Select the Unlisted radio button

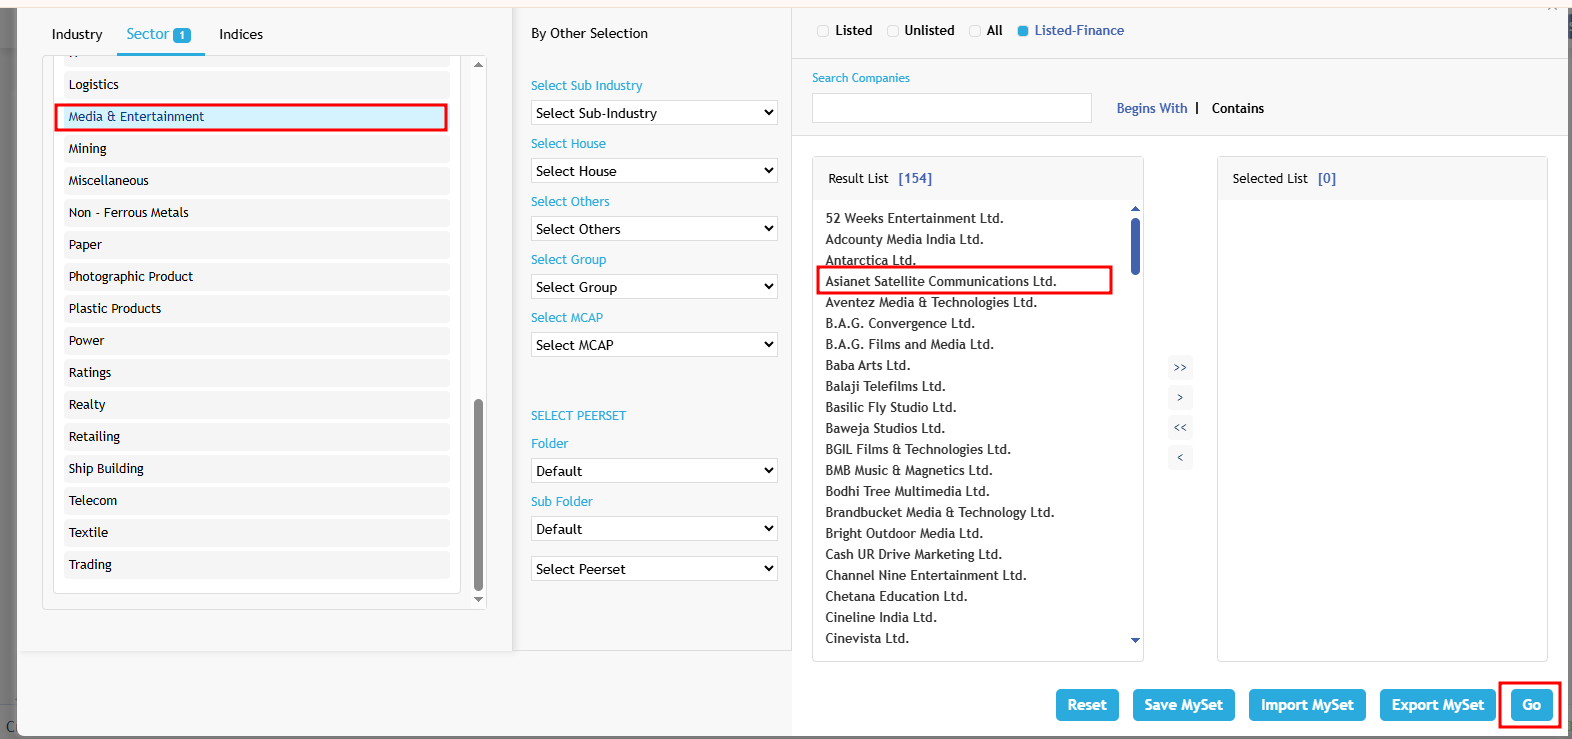pos(893,31)
